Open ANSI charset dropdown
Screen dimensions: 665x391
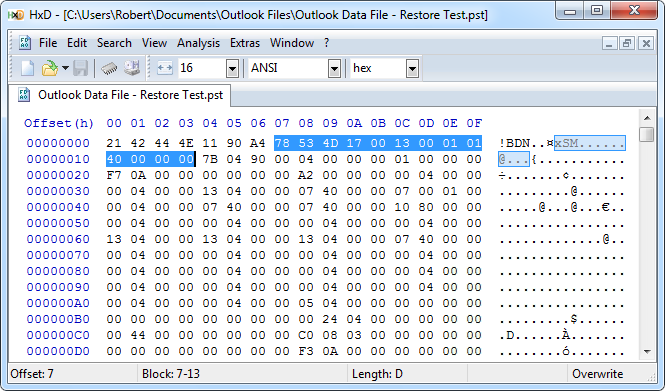294,68
